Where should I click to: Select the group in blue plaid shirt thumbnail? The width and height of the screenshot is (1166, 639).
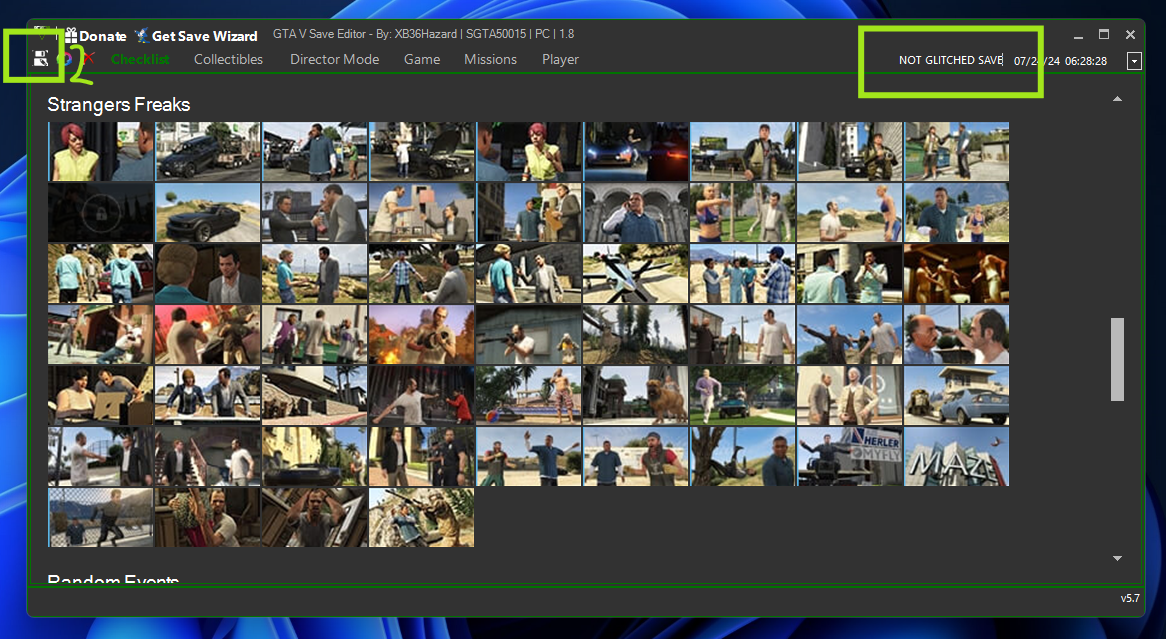point(743,274)
